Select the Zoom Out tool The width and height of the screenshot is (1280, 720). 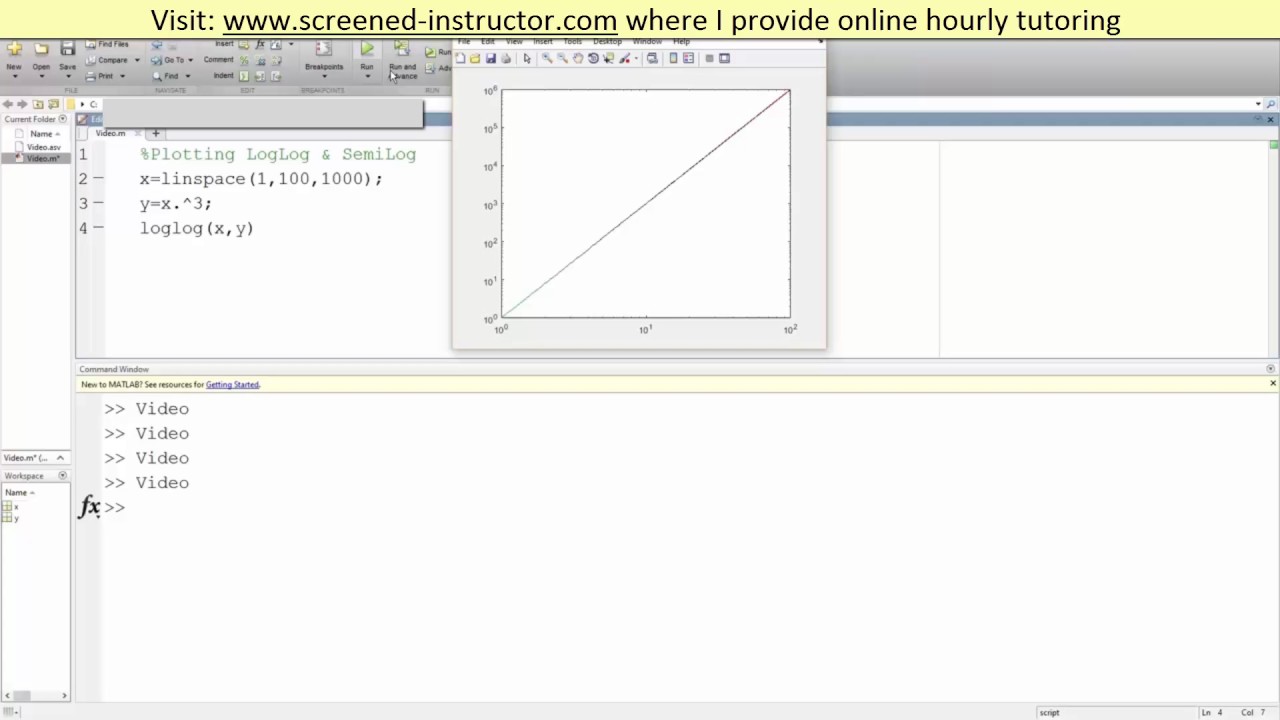click(x=562, y=58)
